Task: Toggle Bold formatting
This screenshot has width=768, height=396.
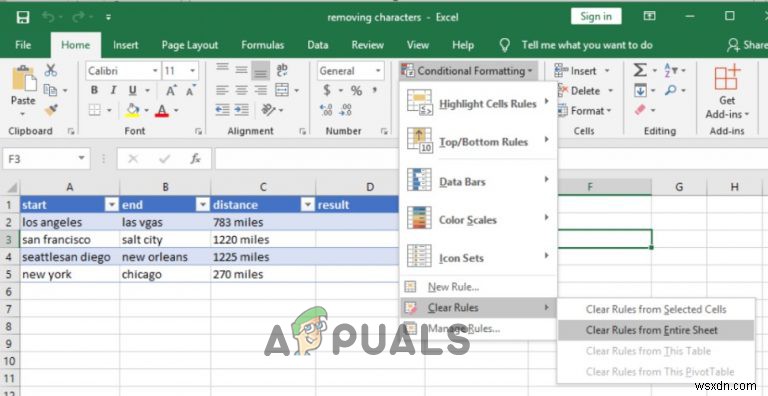Action: (x=95, y=91)
